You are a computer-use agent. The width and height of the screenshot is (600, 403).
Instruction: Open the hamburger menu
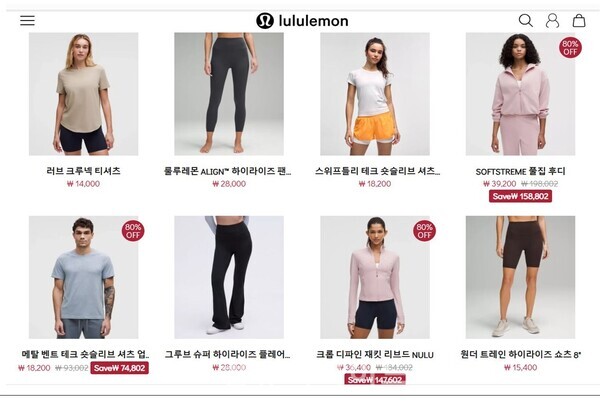coord(27,20)
